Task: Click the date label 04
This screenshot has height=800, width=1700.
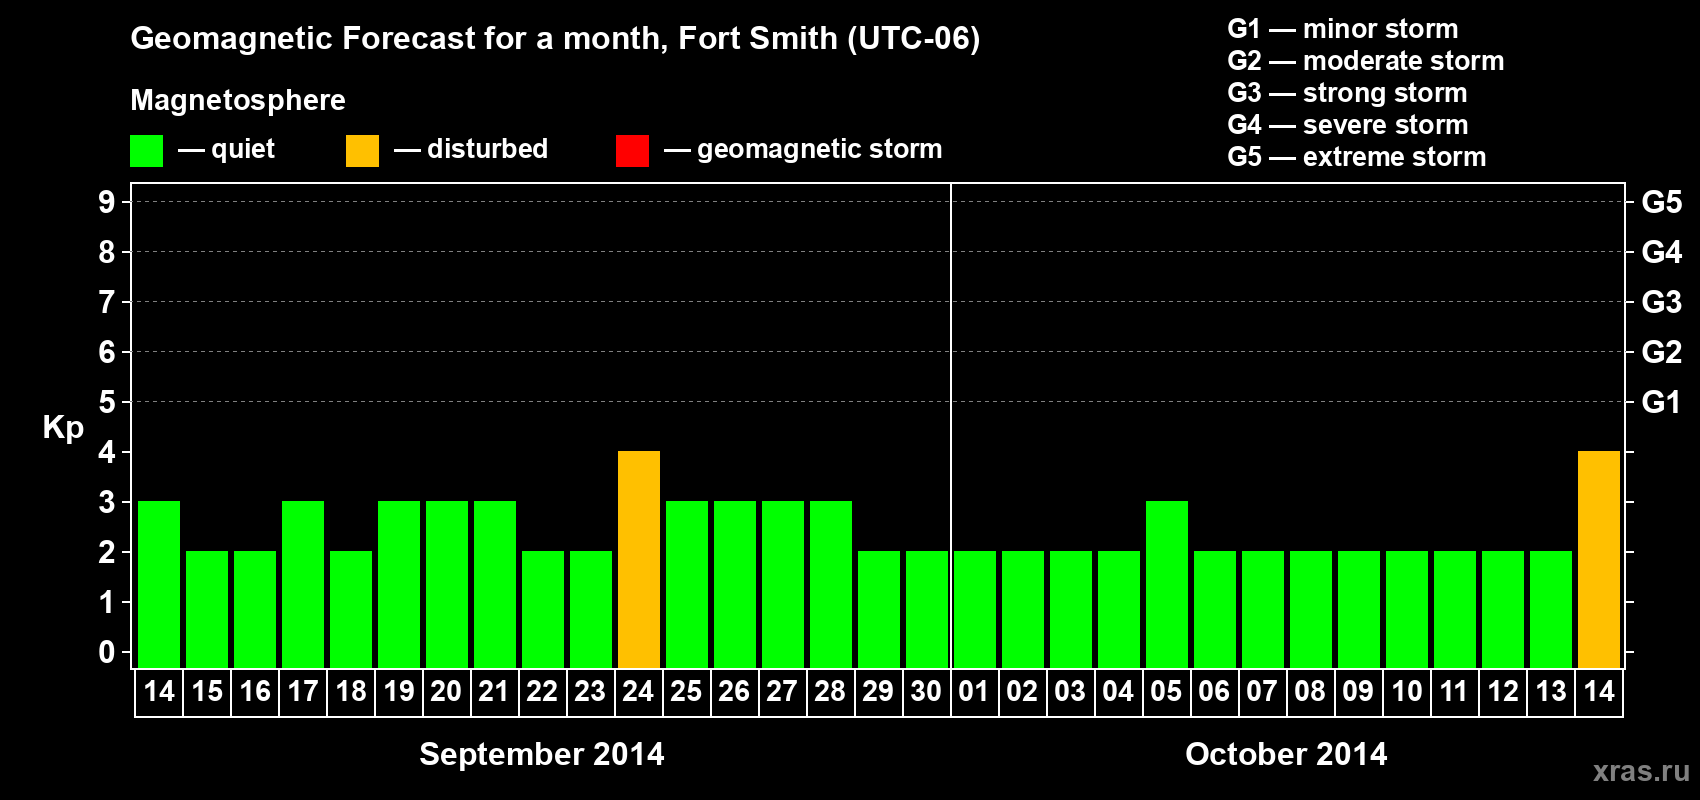Action: click(1119, 692)
